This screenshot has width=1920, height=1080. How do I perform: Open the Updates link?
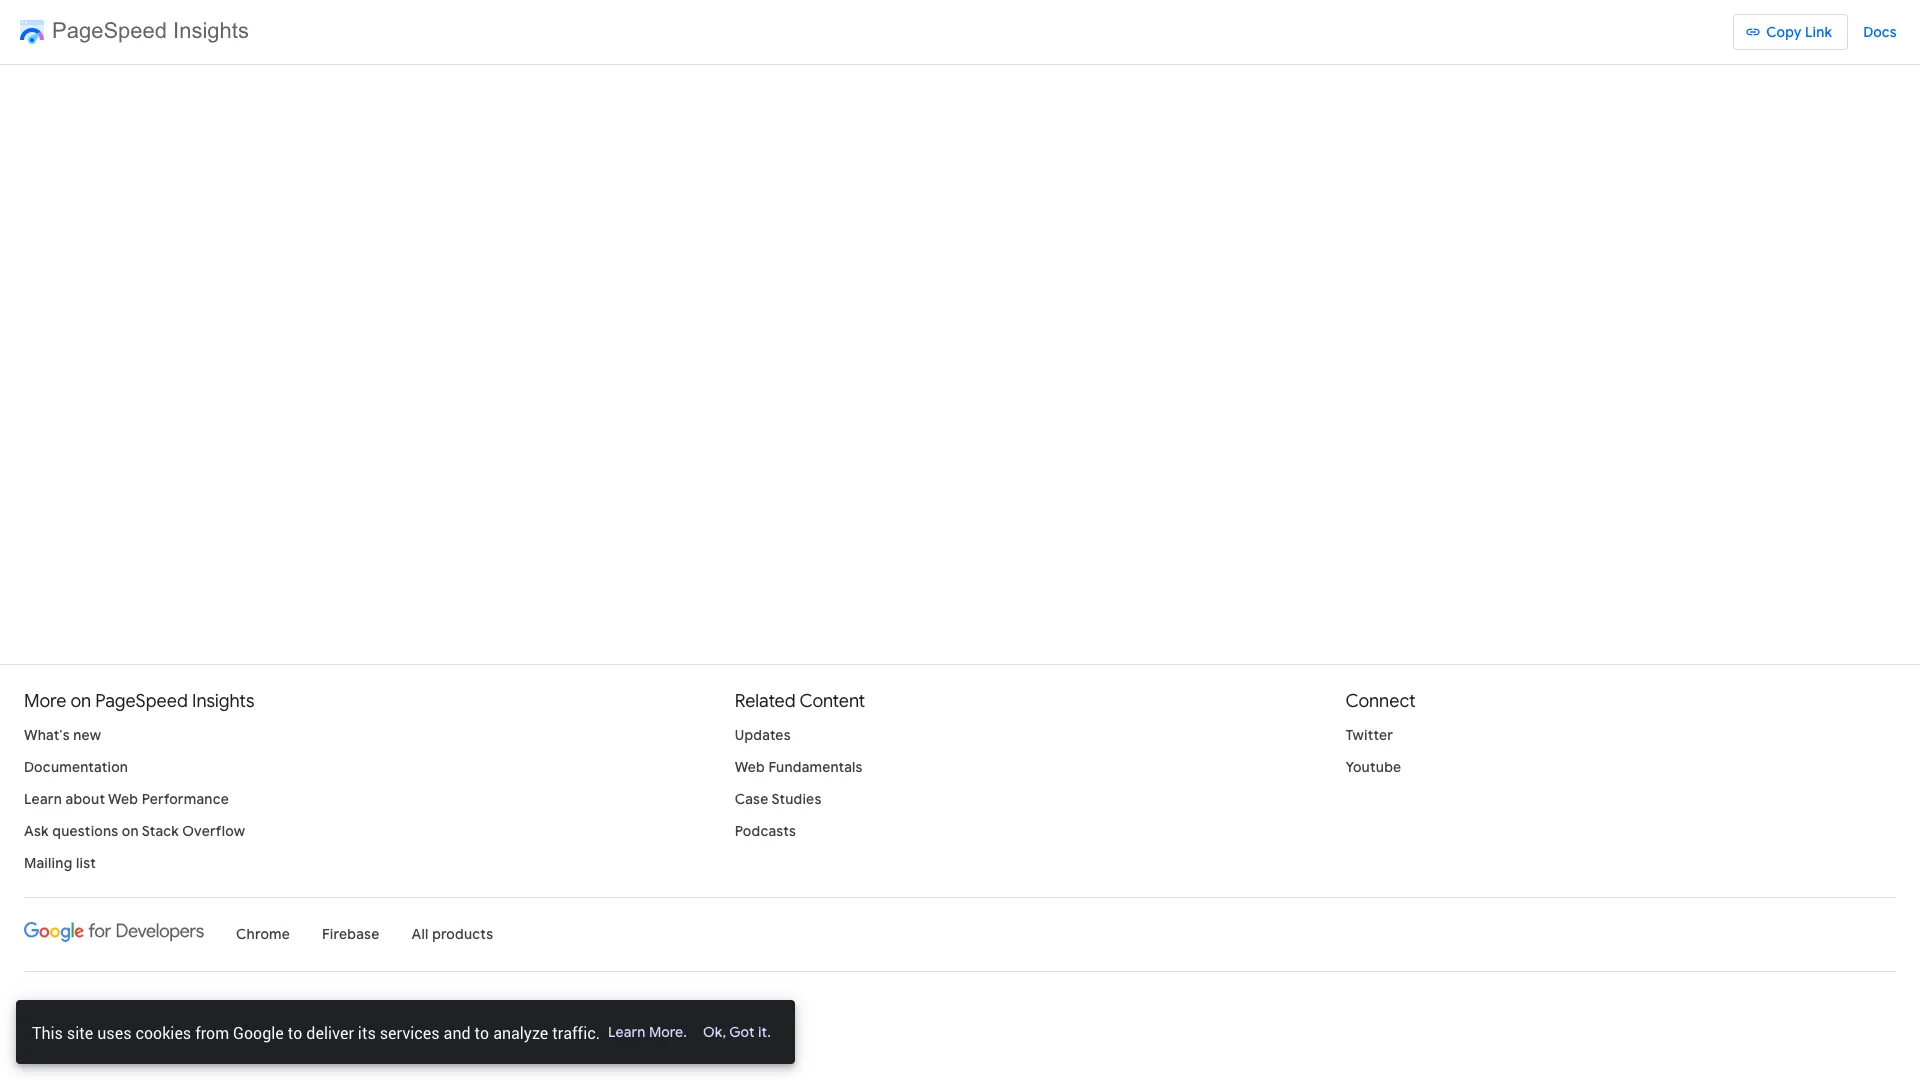coord(762,735)
